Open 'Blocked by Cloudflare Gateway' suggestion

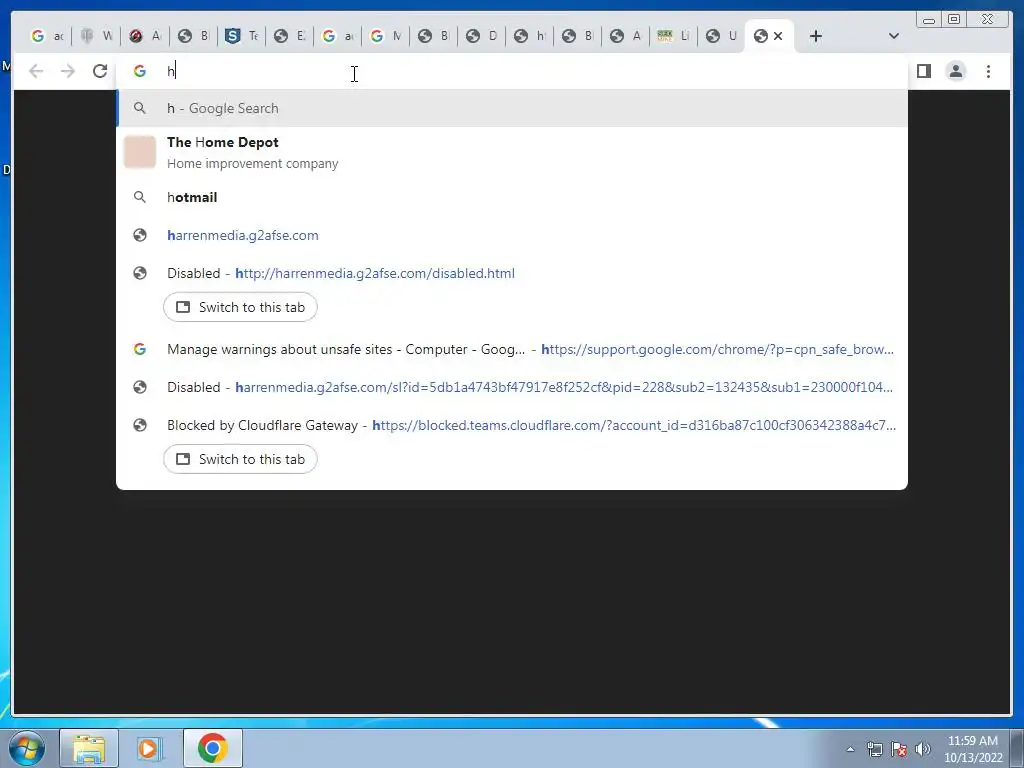point(512,425)
